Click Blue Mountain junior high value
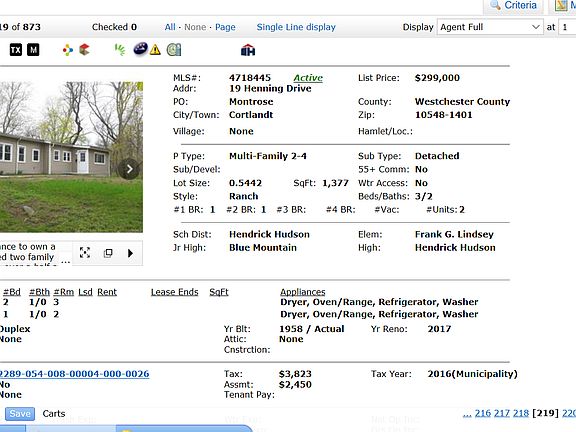Image resolution: width=576 pixels, height=432 pixels. (263, 248)
